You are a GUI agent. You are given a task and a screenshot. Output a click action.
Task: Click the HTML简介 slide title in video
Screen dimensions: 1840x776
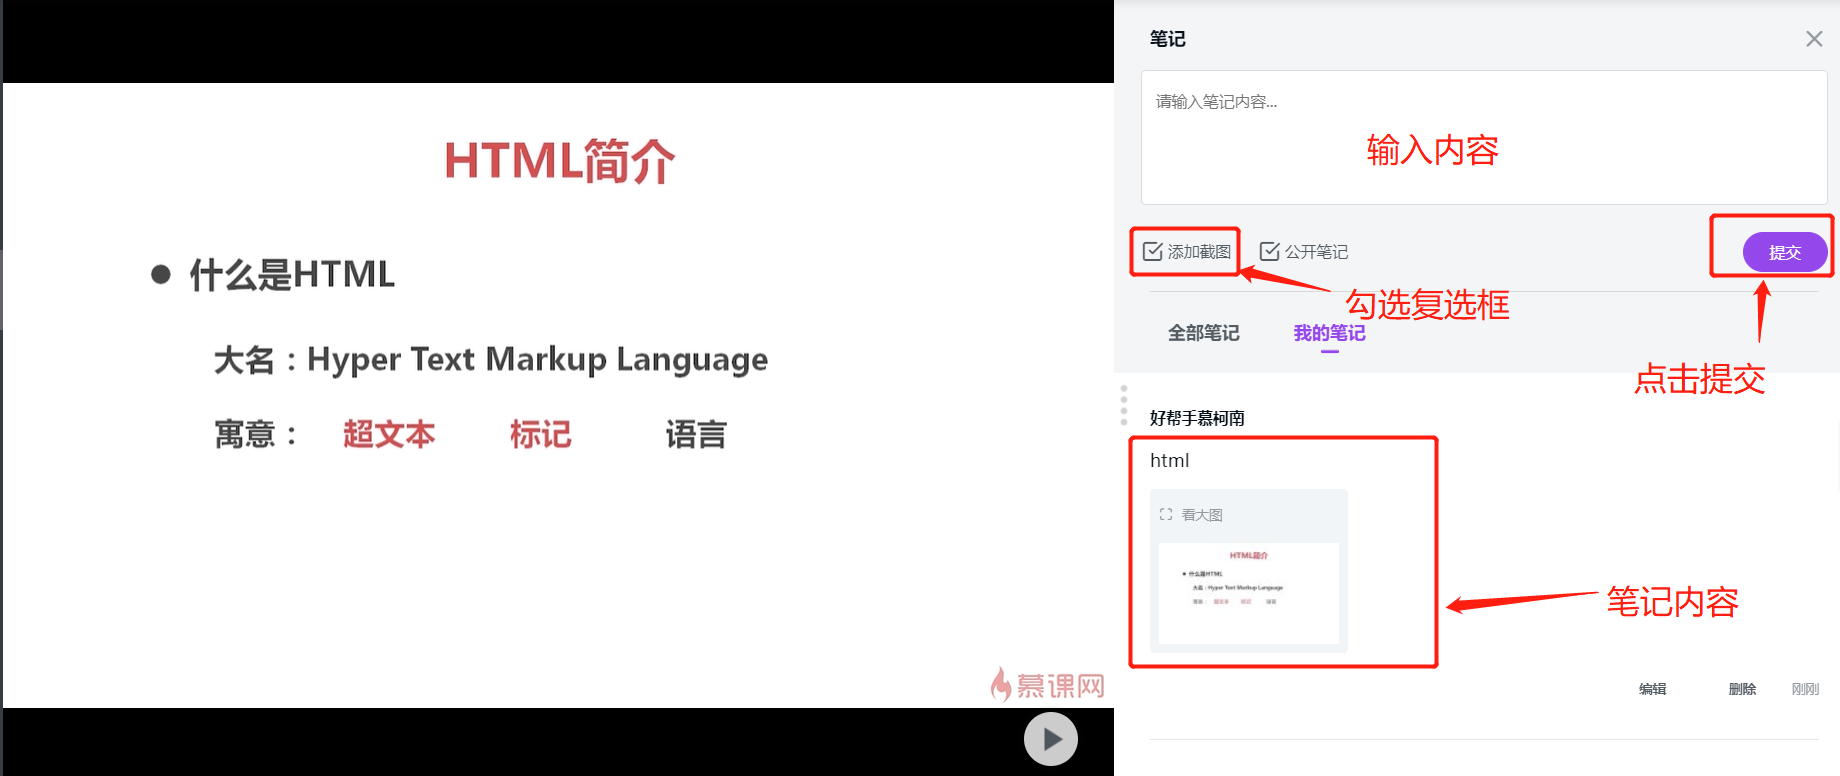559,161
